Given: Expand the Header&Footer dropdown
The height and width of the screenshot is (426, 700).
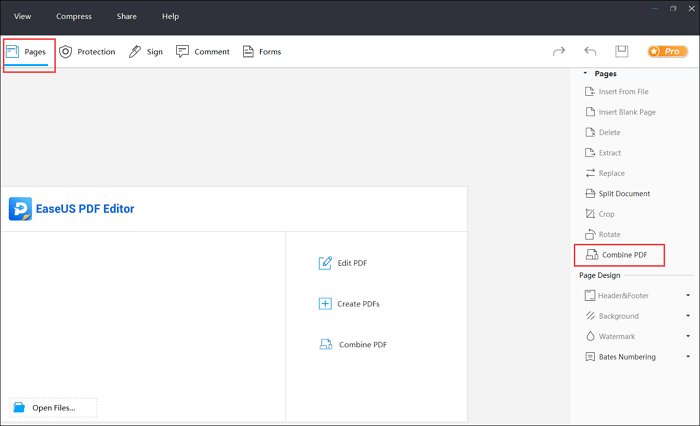Looking at the screenshot, I should click(x=688, y=296).
